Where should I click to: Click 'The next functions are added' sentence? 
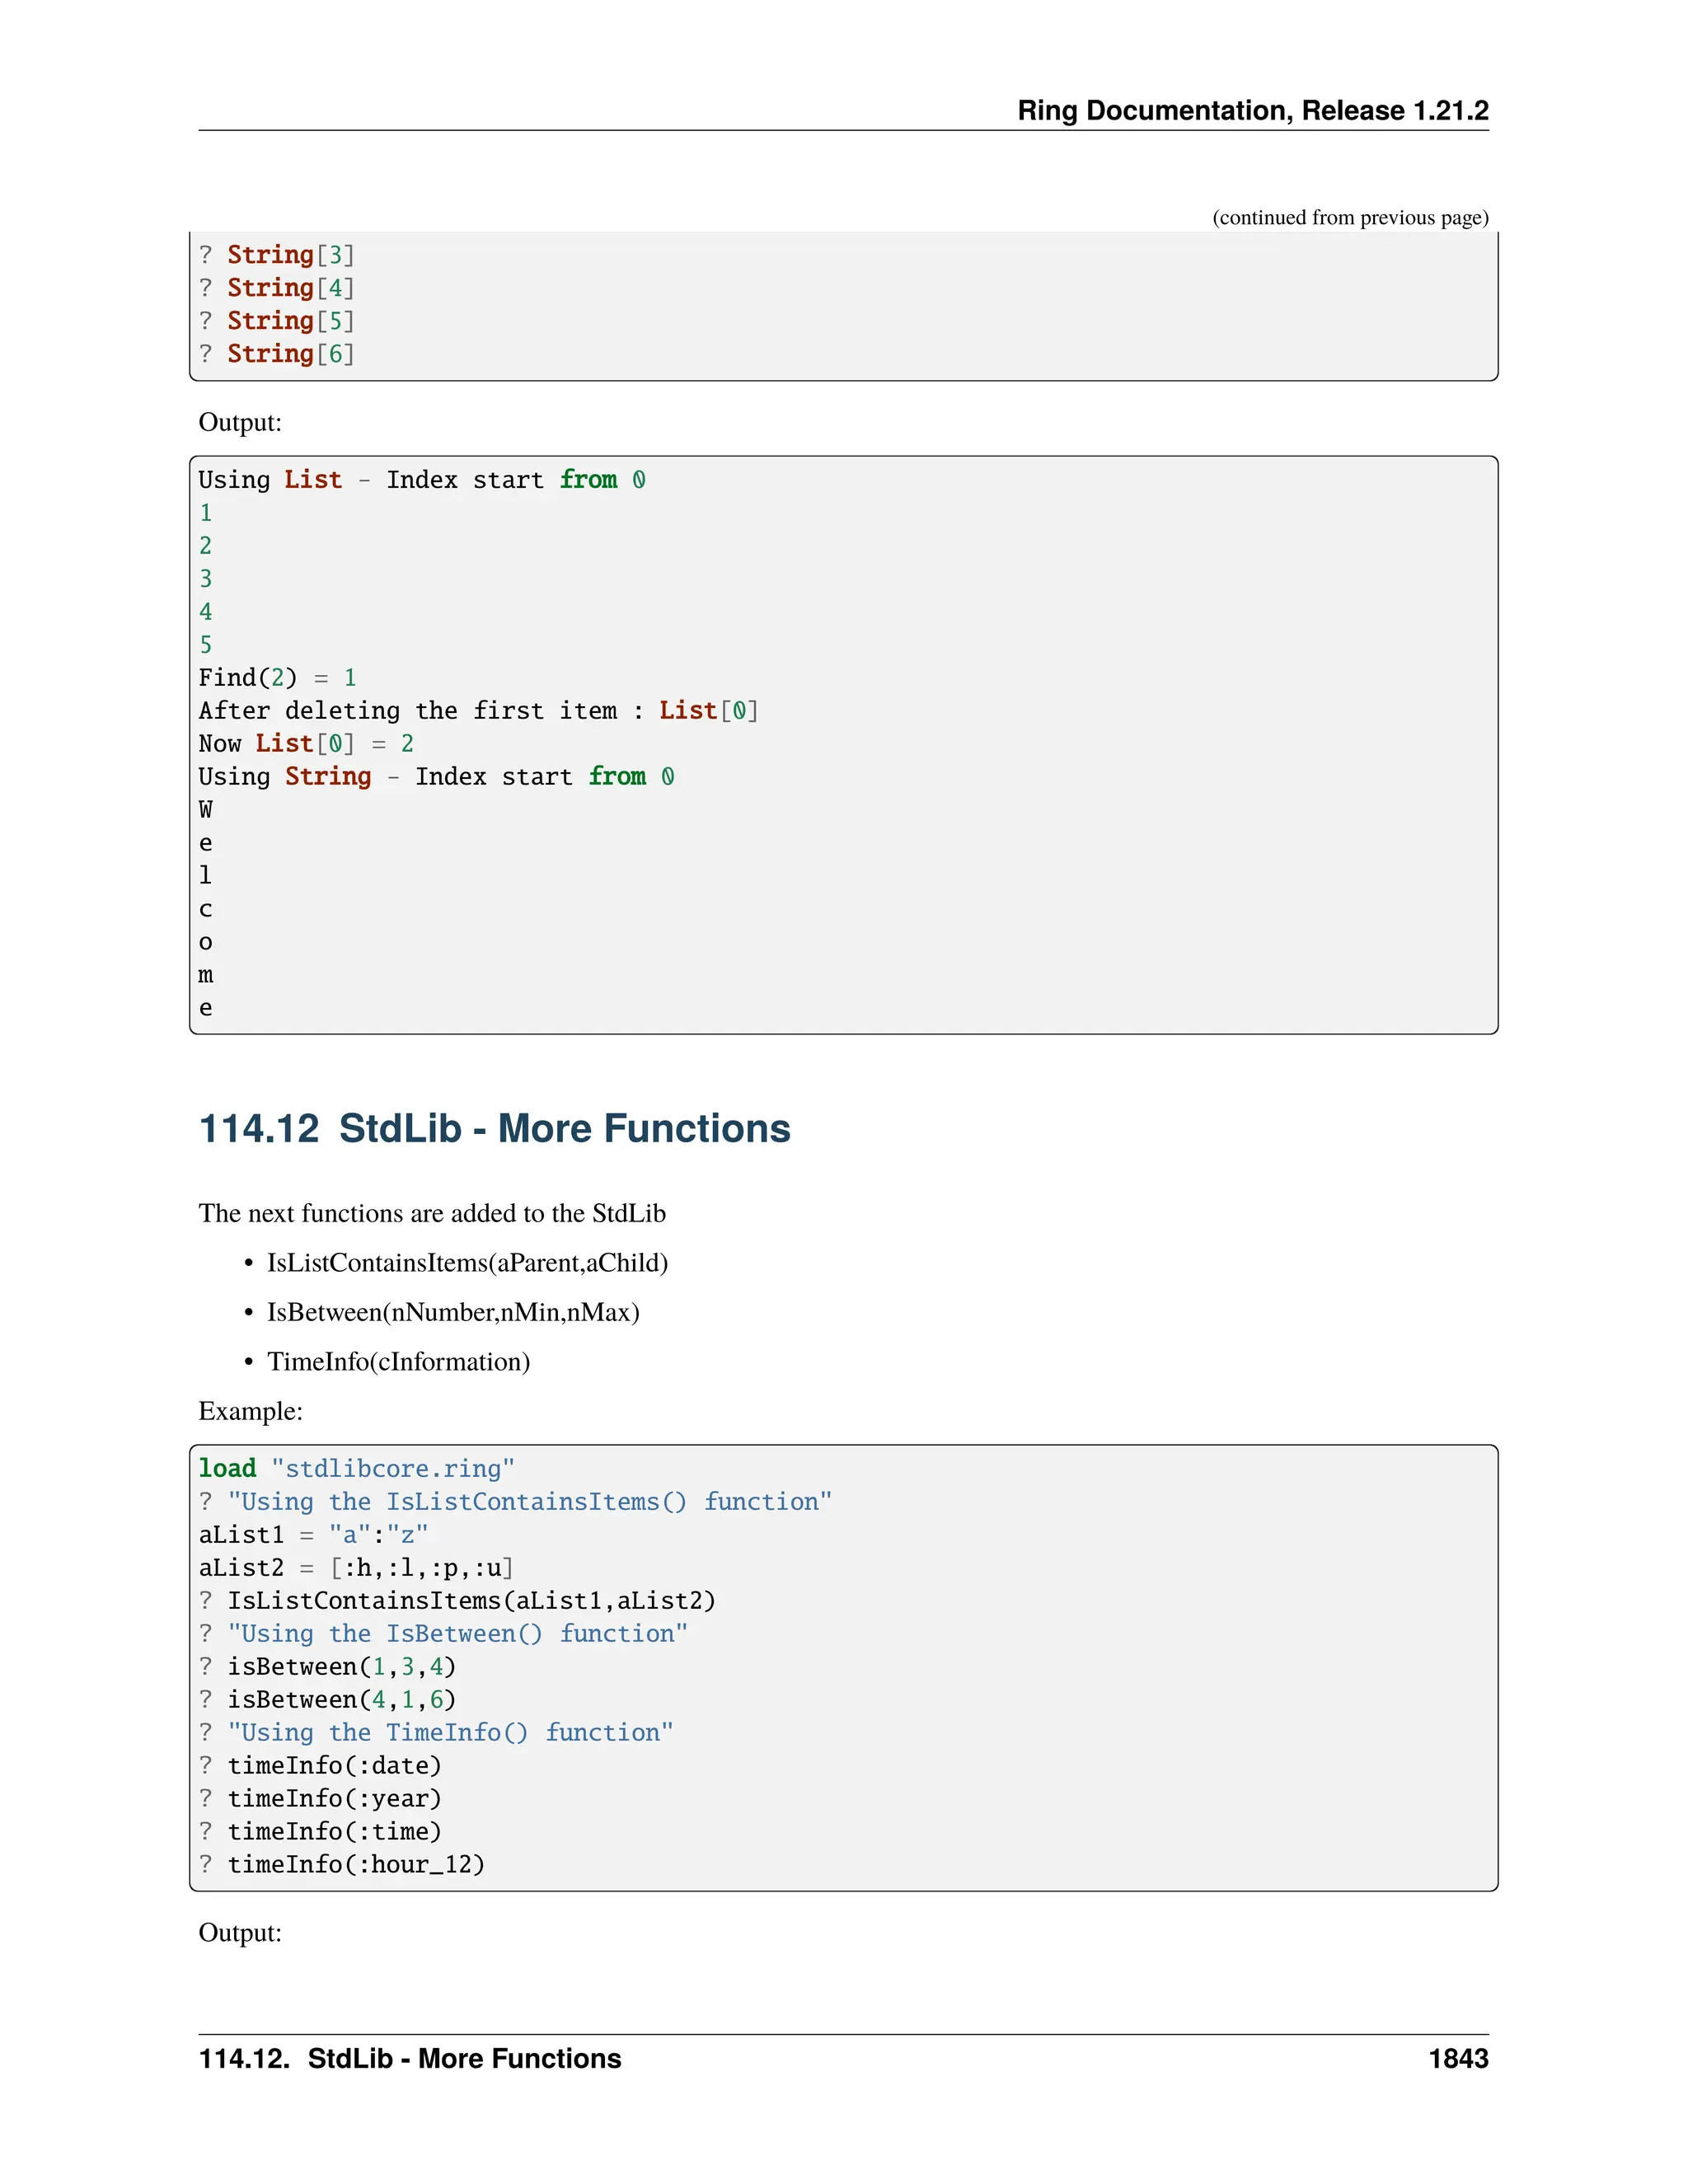[x=432, y=1213]
